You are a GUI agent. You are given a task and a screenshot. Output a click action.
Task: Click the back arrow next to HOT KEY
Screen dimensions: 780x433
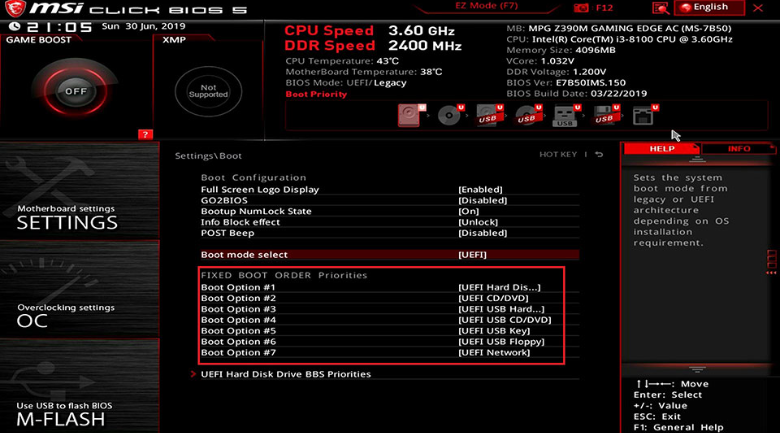tap(599, 155)
